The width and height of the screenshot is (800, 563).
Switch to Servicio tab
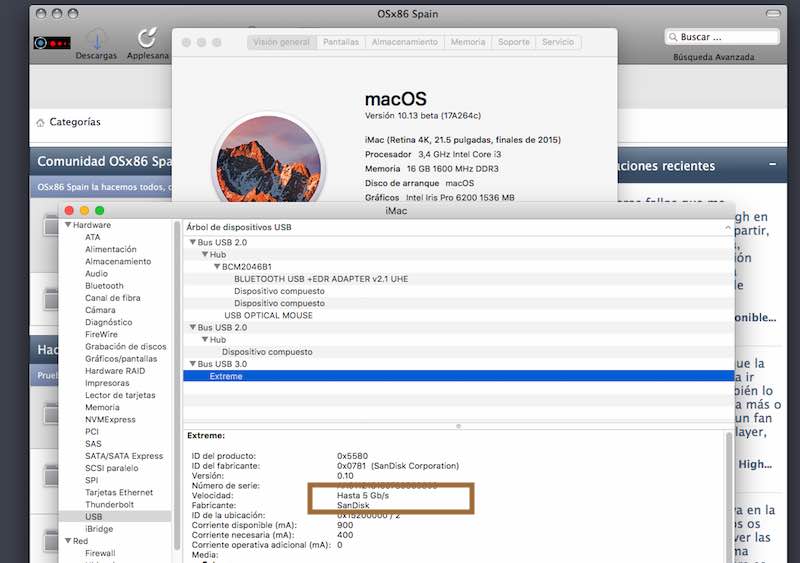point(558,42)
